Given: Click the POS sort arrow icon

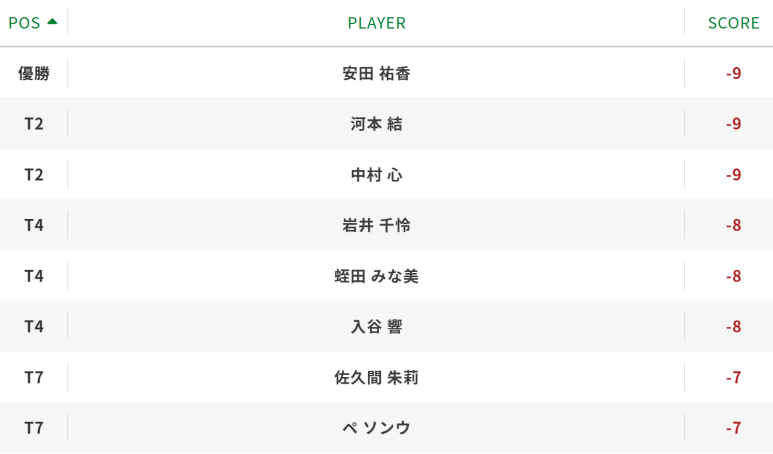Looking at the screenshot, I should (52, 22).
